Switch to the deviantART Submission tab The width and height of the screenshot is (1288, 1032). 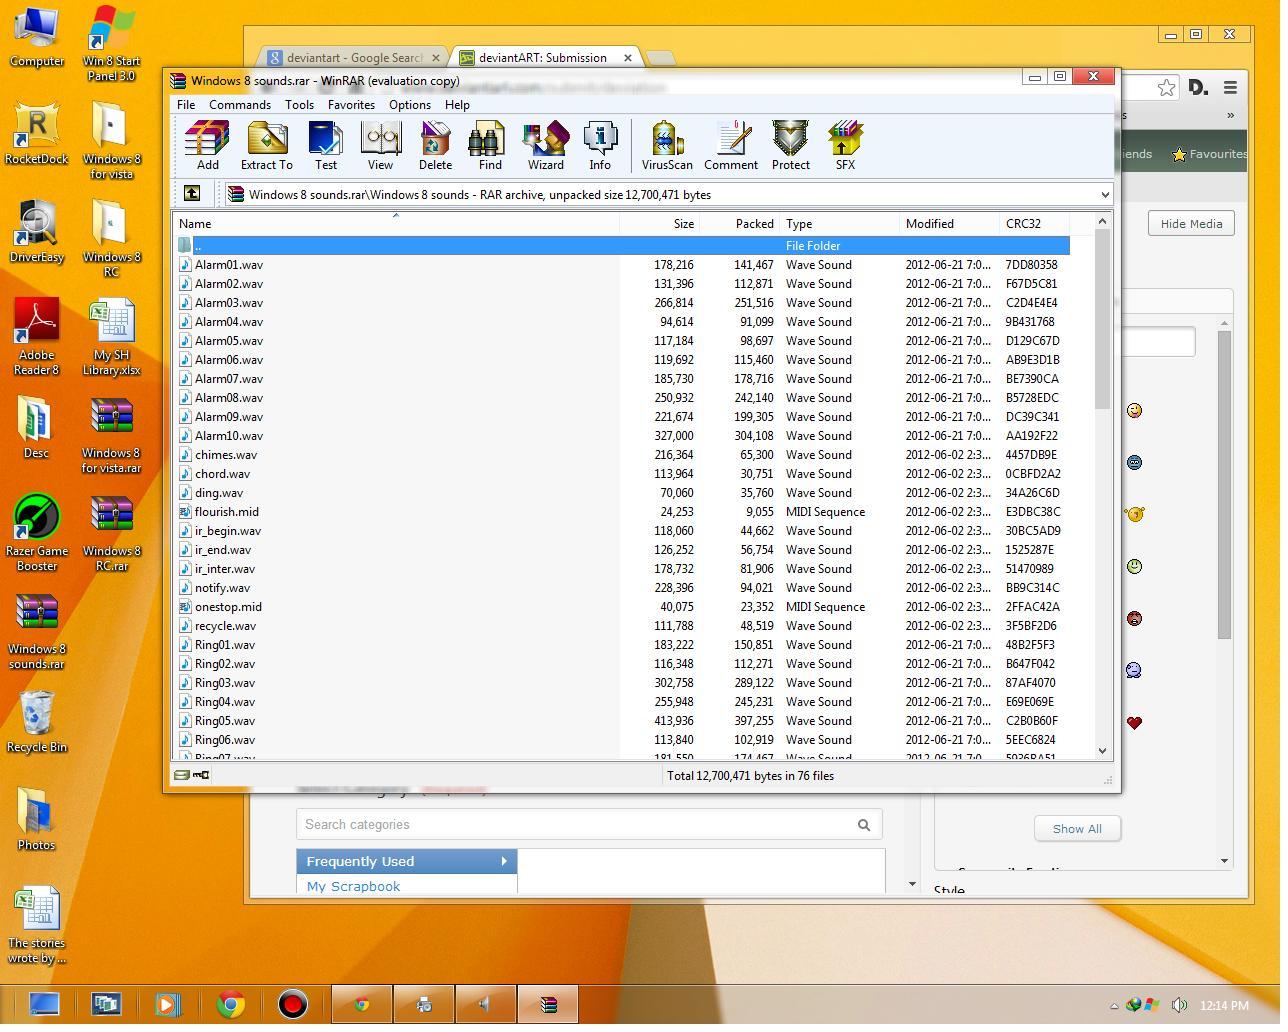point(545,57)
